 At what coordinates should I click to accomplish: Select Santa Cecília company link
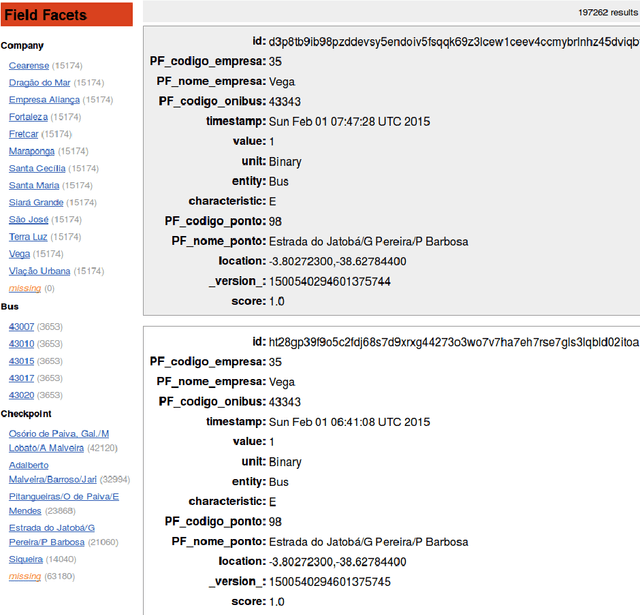(37, 168)
